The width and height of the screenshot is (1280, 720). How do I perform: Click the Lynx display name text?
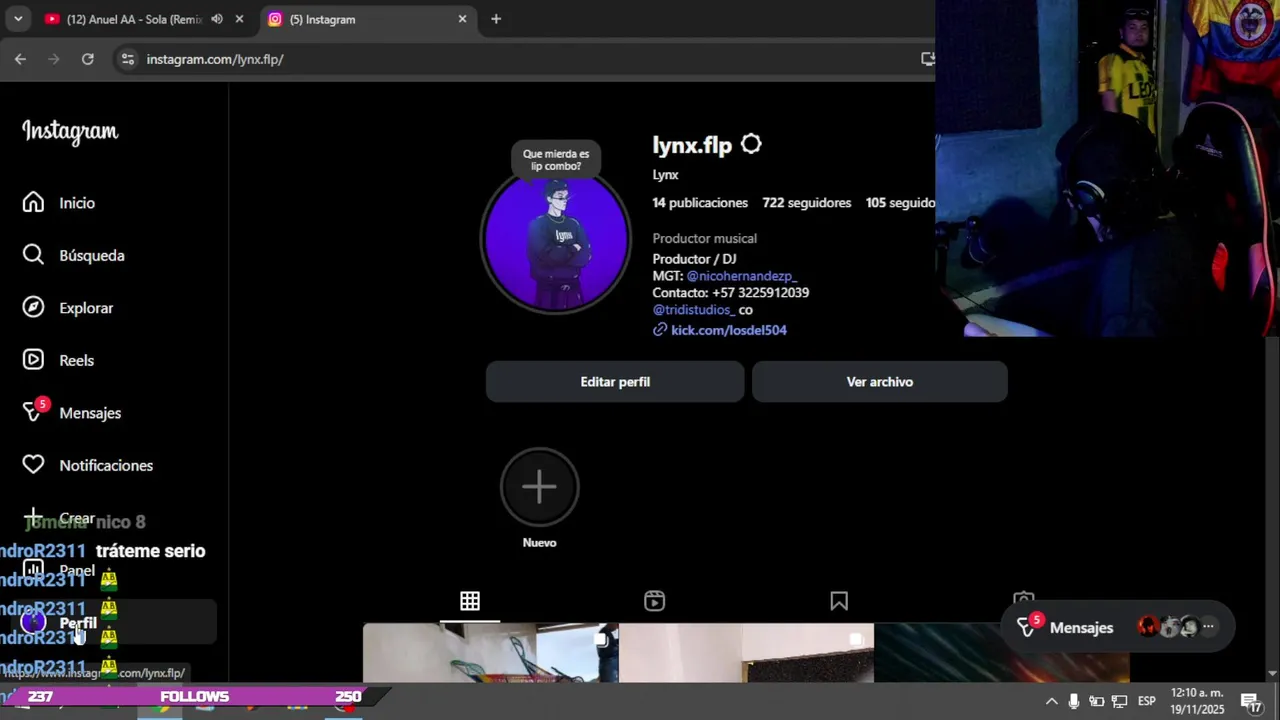click(x=665, y=175)
